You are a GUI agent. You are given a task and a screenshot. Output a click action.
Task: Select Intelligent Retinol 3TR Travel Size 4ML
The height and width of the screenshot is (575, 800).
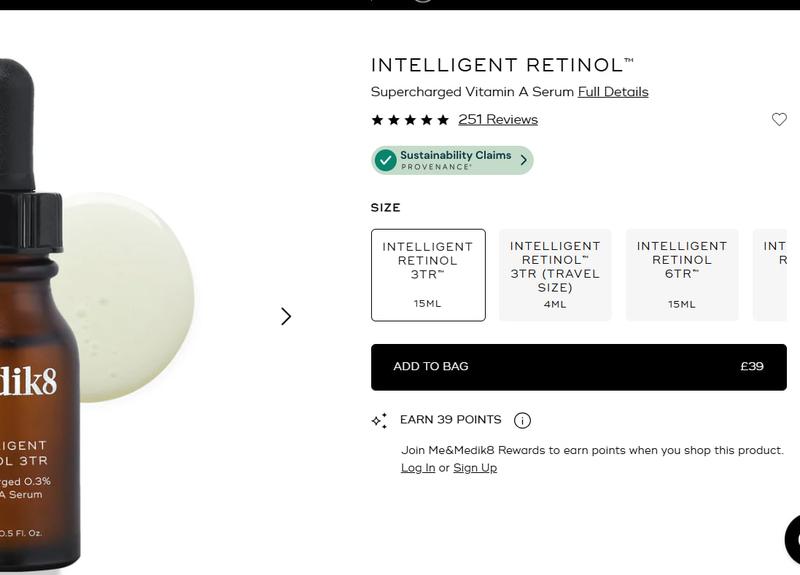tap(555, 275)
